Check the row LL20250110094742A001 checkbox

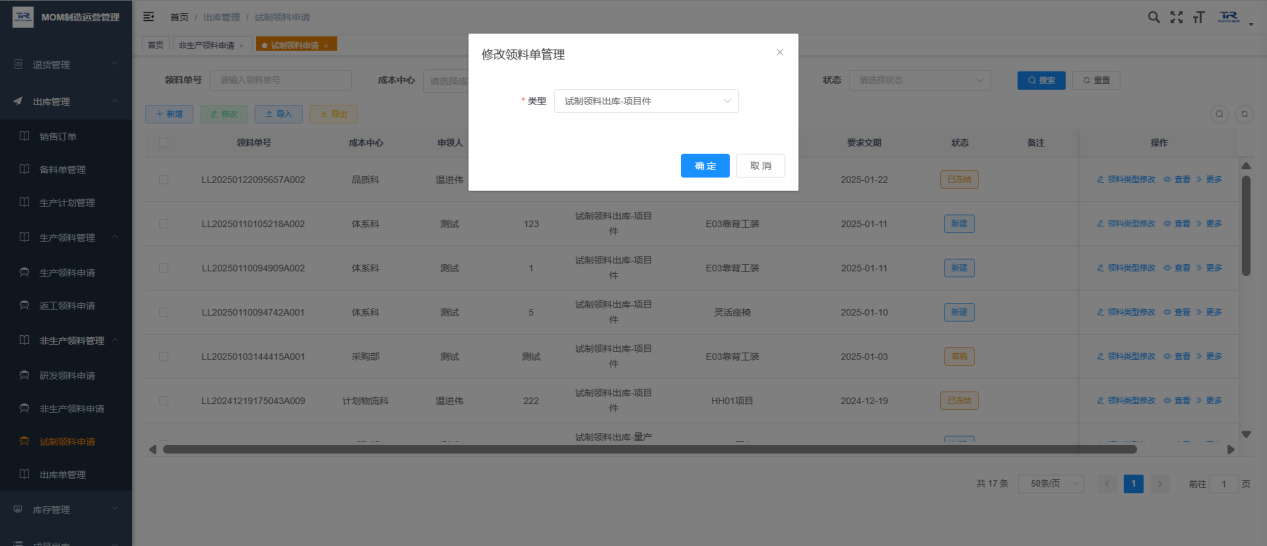(163, 312)
